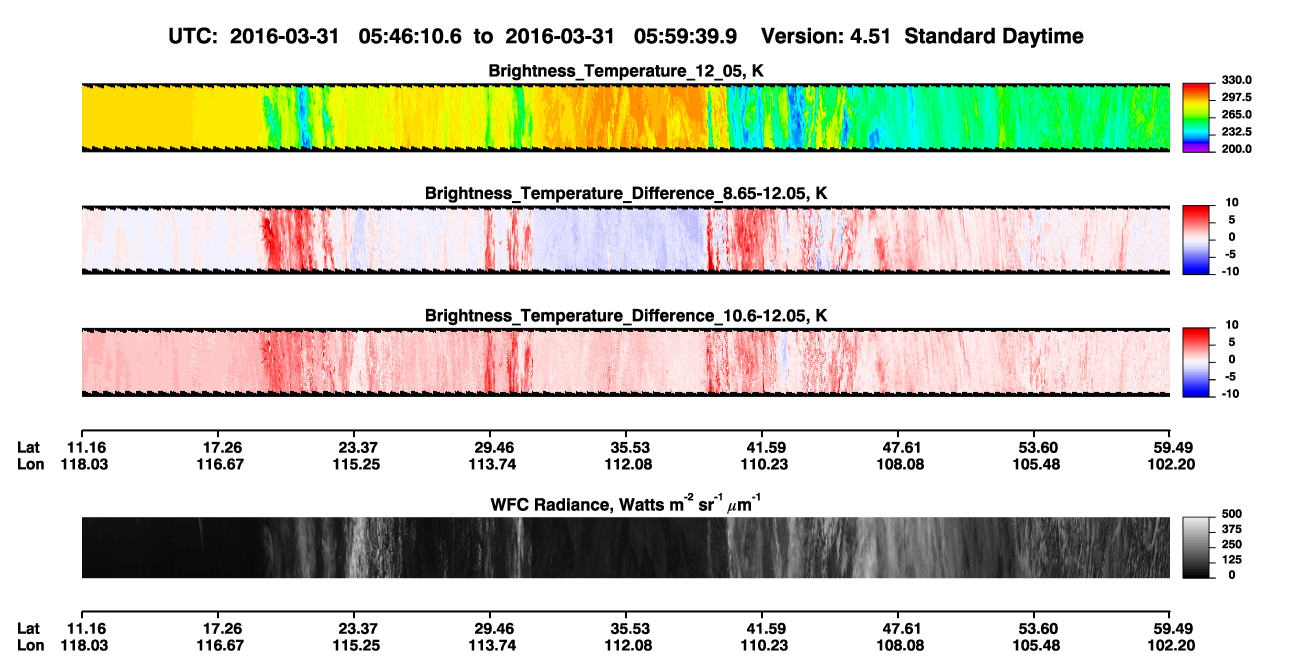Click upper axis longitude value 105.48
Screen dimensions: 1300x667
[1034, 465]
